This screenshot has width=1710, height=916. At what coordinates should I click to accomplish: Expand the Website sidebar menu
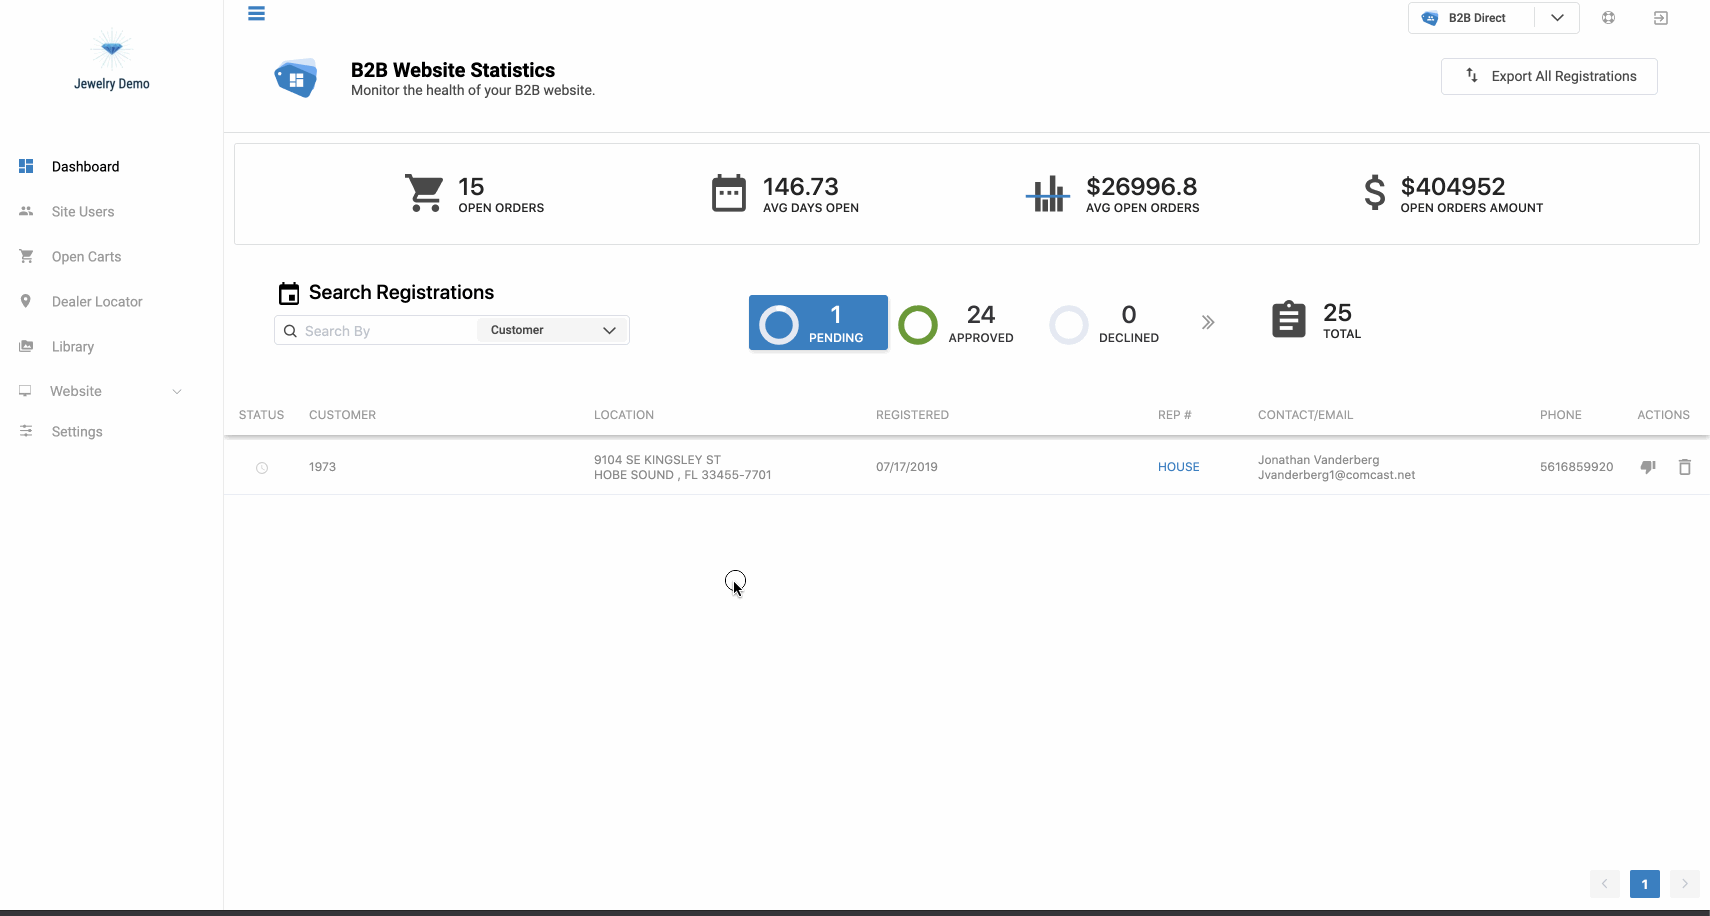(x=101, y=391)
